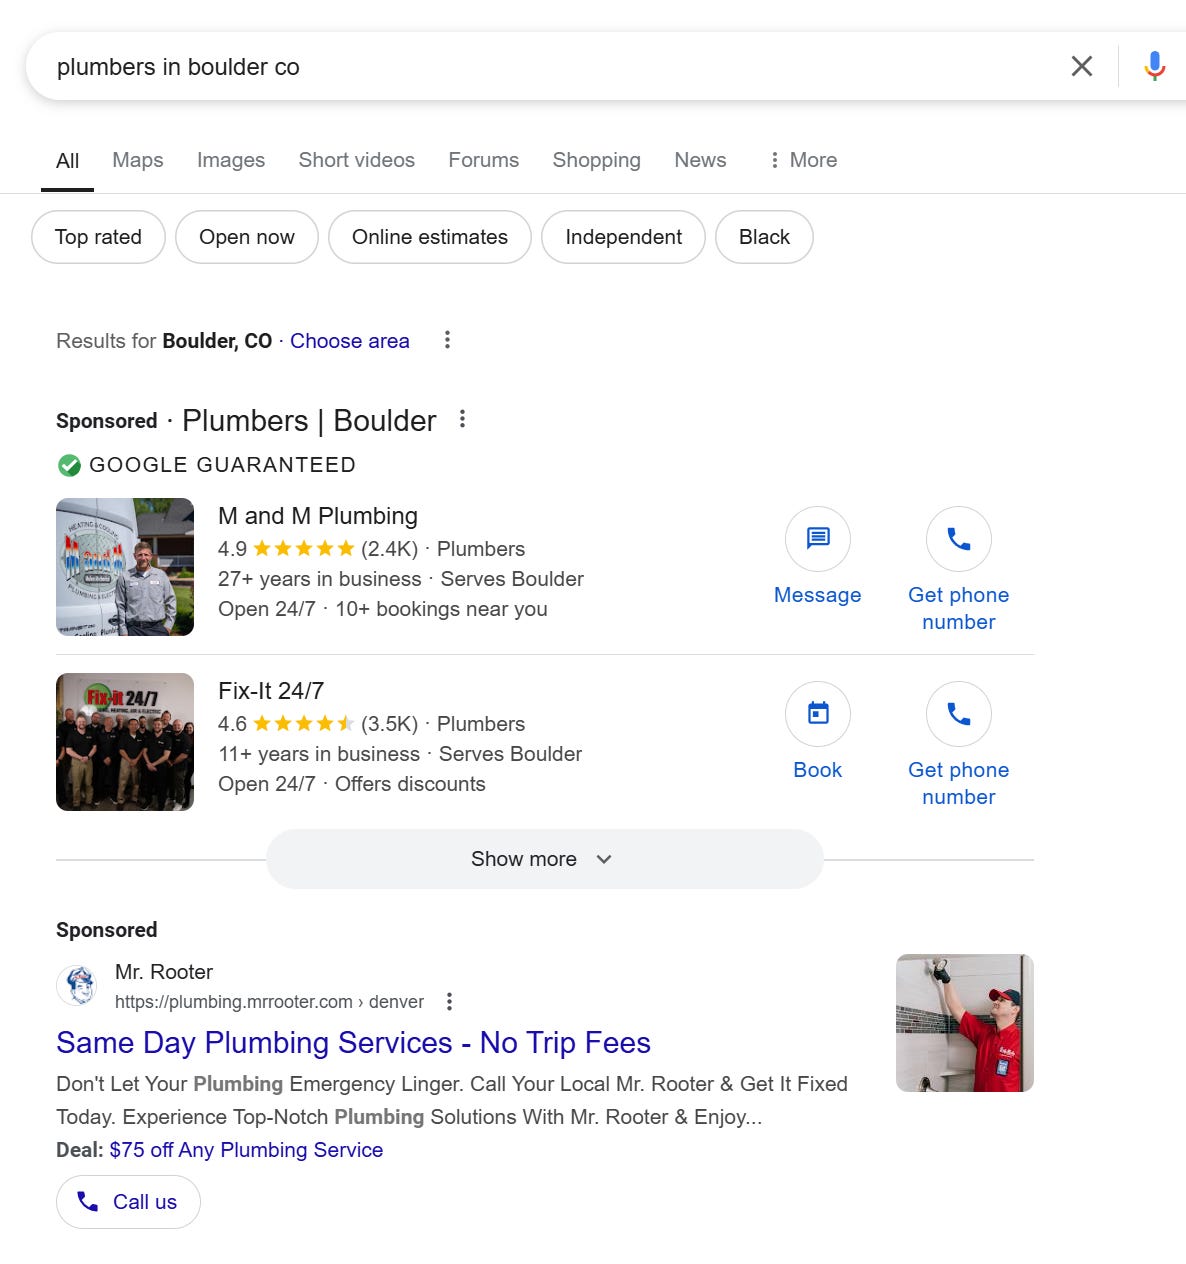Select the All tab
The width and height of the screenshot is (1186, 1264).
[67, 160]
